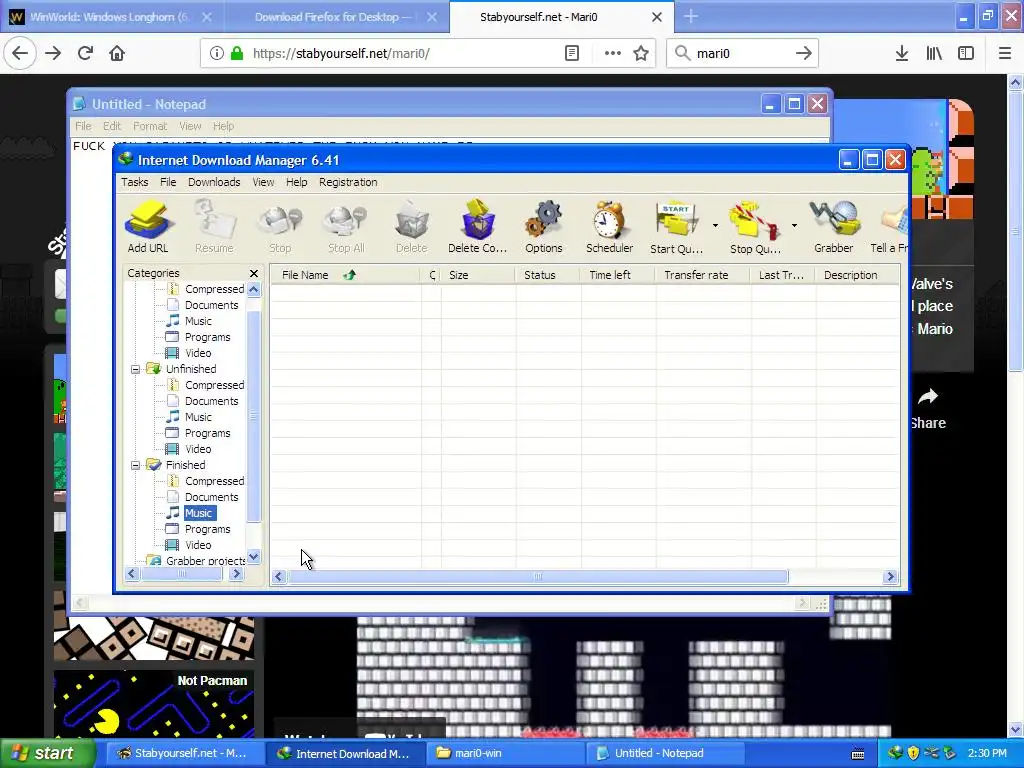Viewport: 1024px width, 768px height.
Task: Select Grabber projects tree item
Action: tap(205, 560)
